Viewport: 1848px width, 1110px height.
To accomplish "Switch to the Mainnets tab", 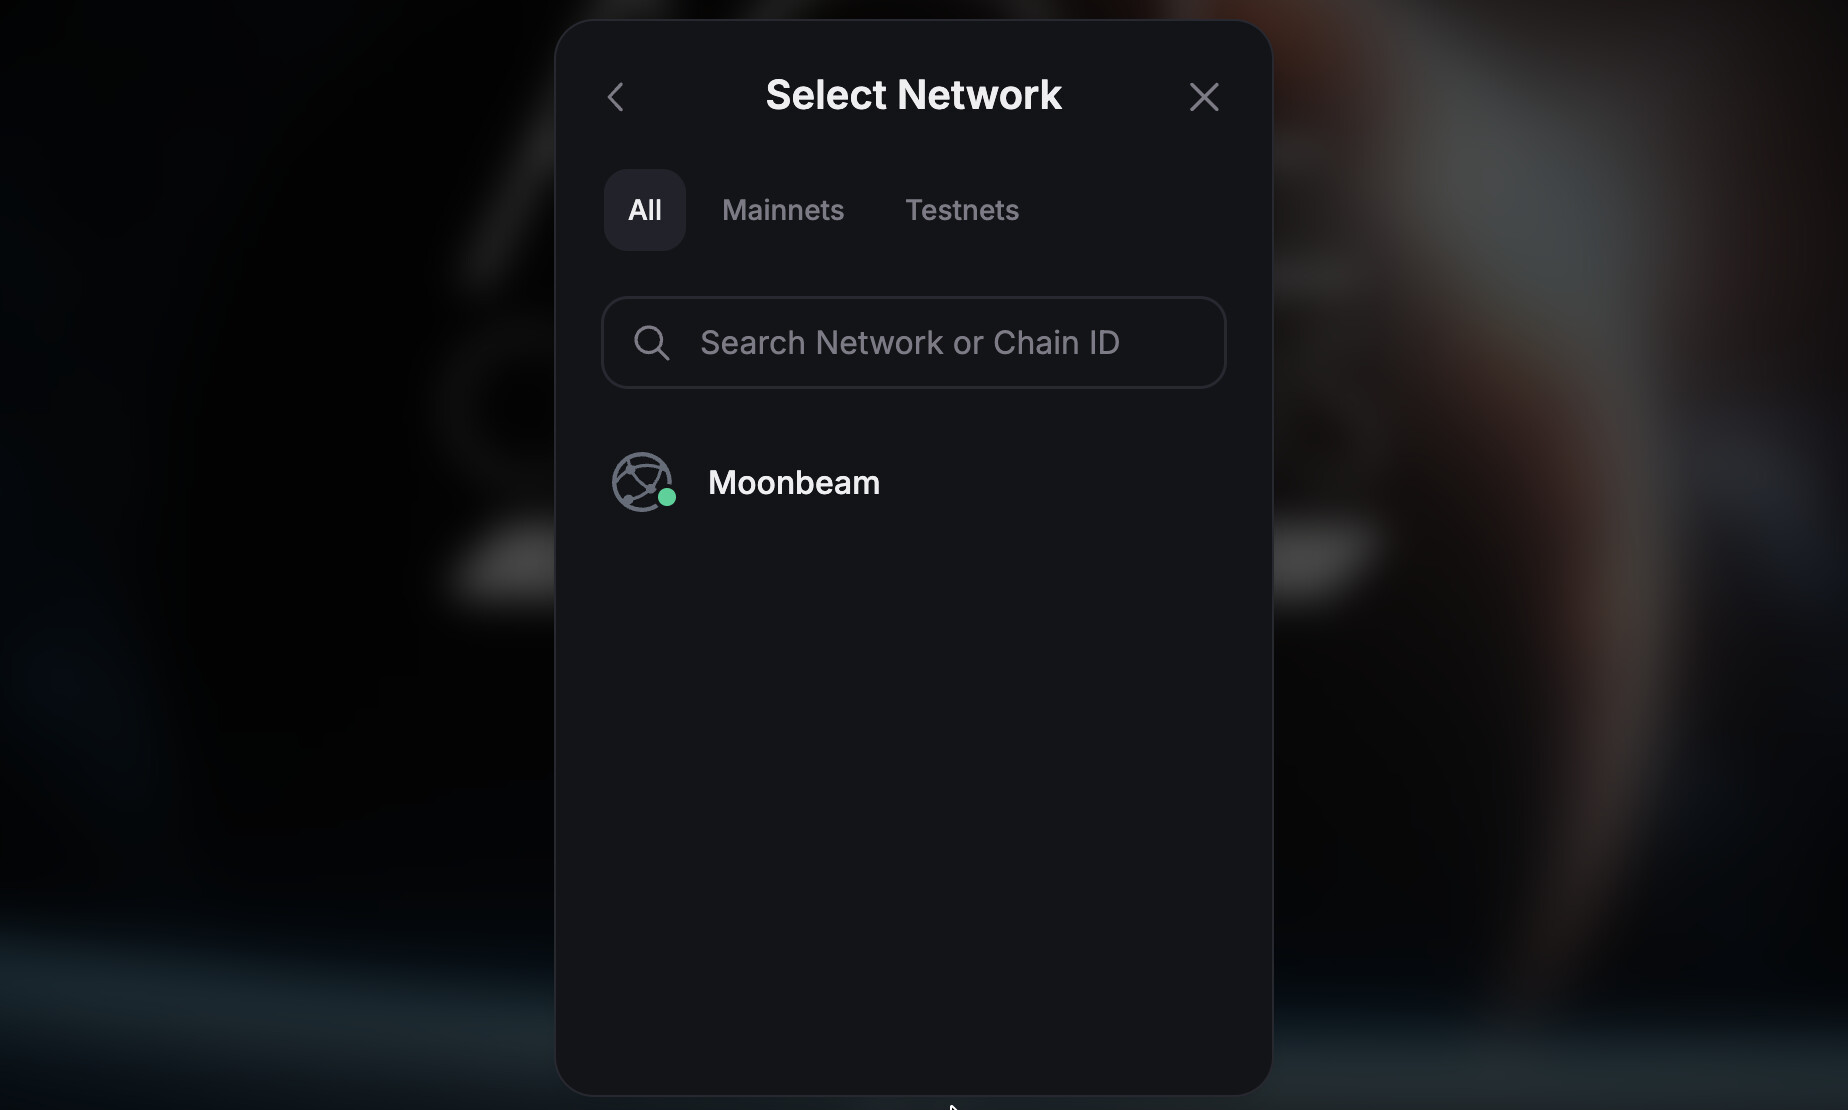I will coord(783,210).
